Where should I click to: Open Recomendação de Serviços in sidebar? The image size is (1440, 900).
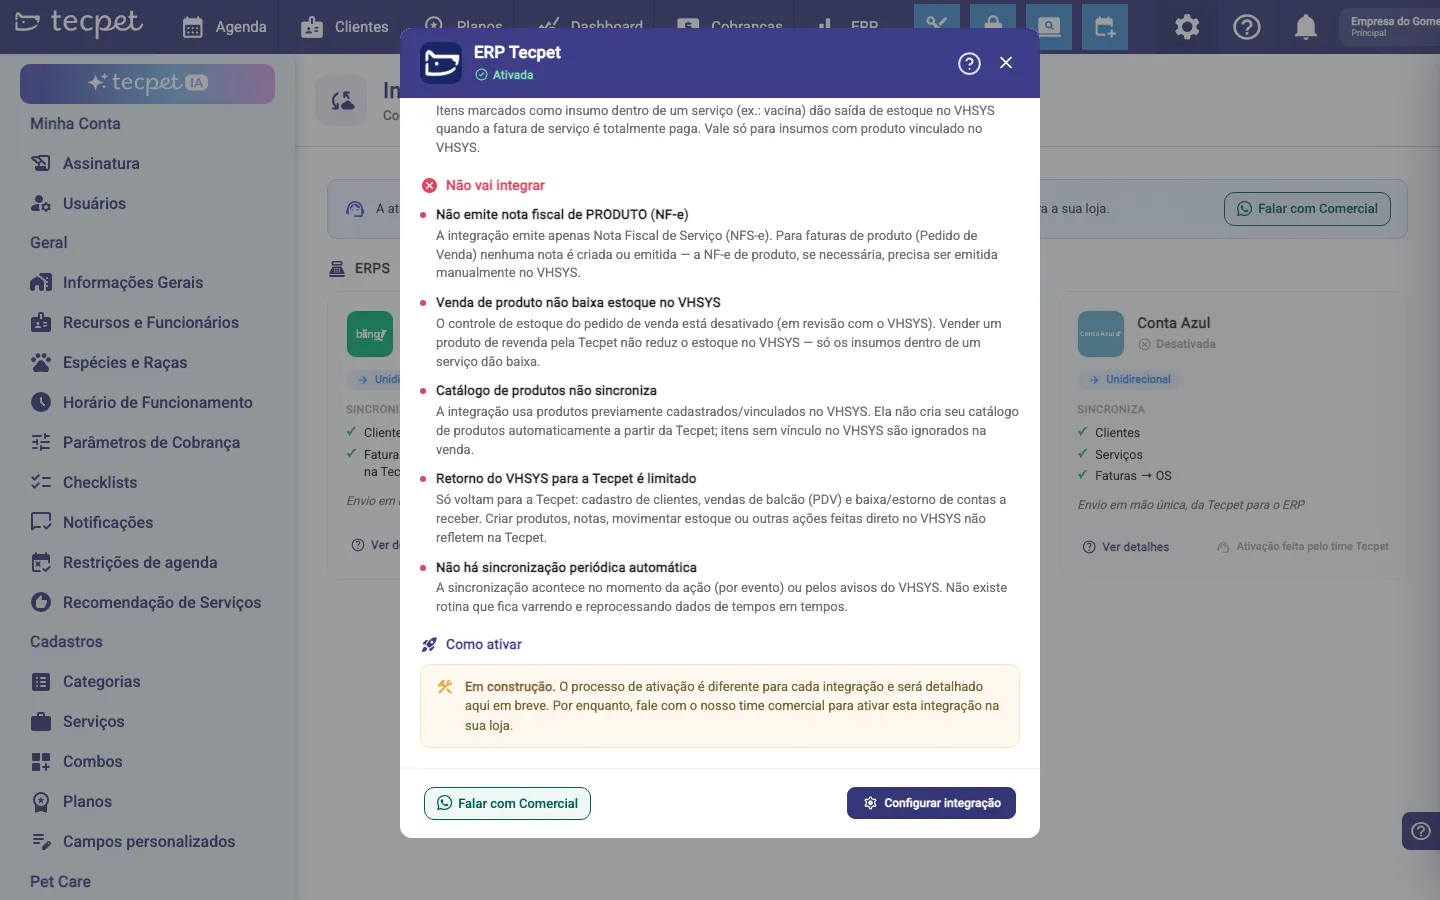(x=162, y=603)
